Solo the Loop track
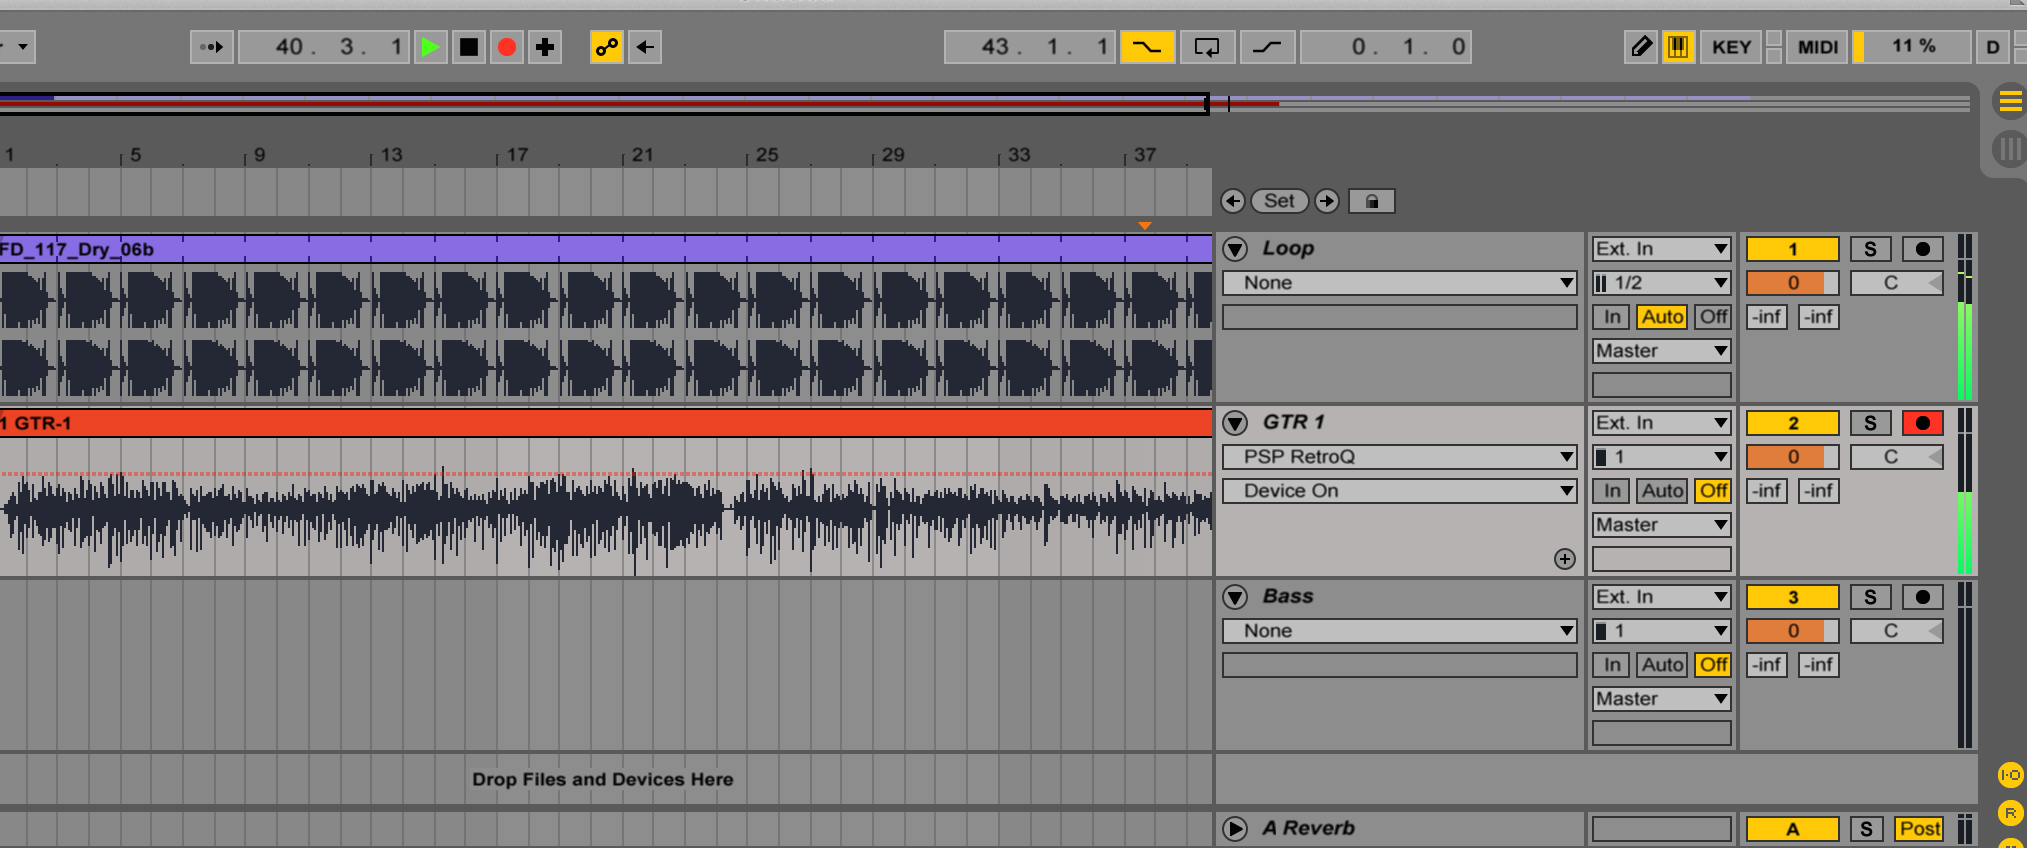Image resolution: width=2027 pixels, height=848 pixels. pyautogui.click(x=1869, y=249)
